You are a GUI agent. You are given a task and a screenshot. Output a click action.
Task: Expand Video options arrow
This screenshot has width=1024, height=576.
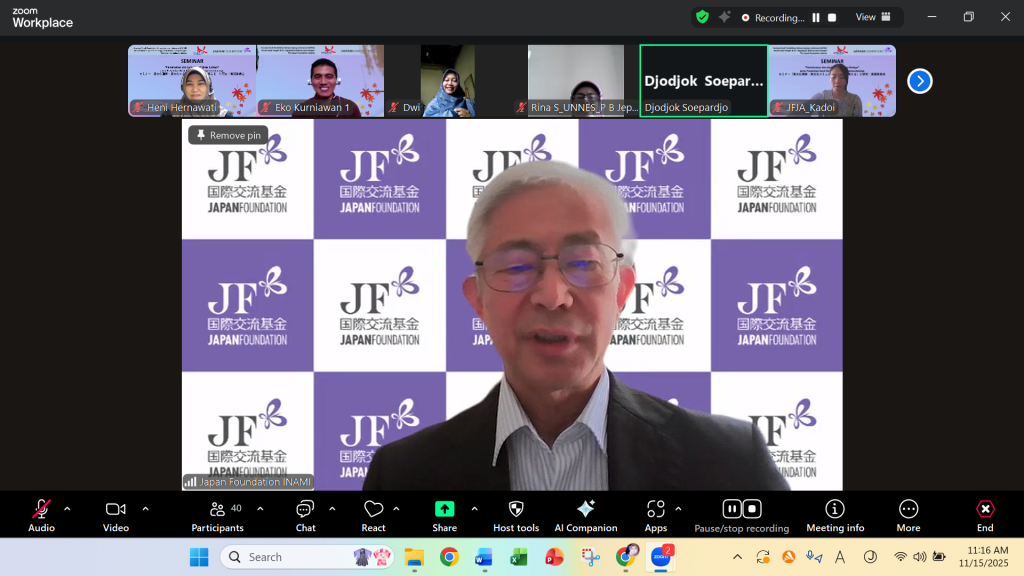click(145, 509)
